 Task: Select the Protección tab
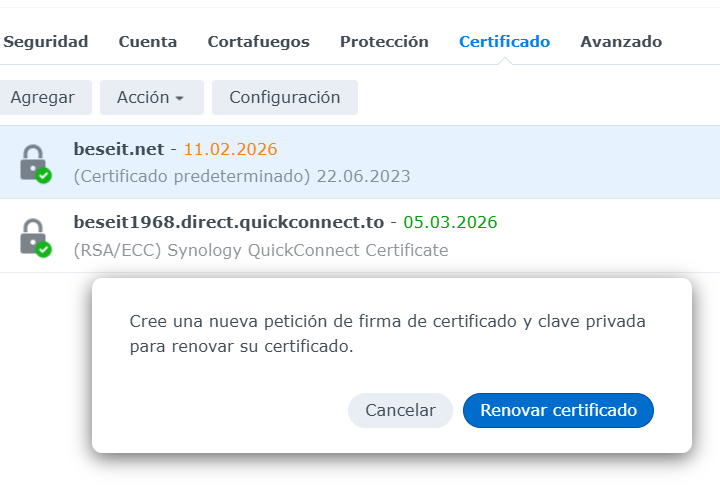[384, 42]
